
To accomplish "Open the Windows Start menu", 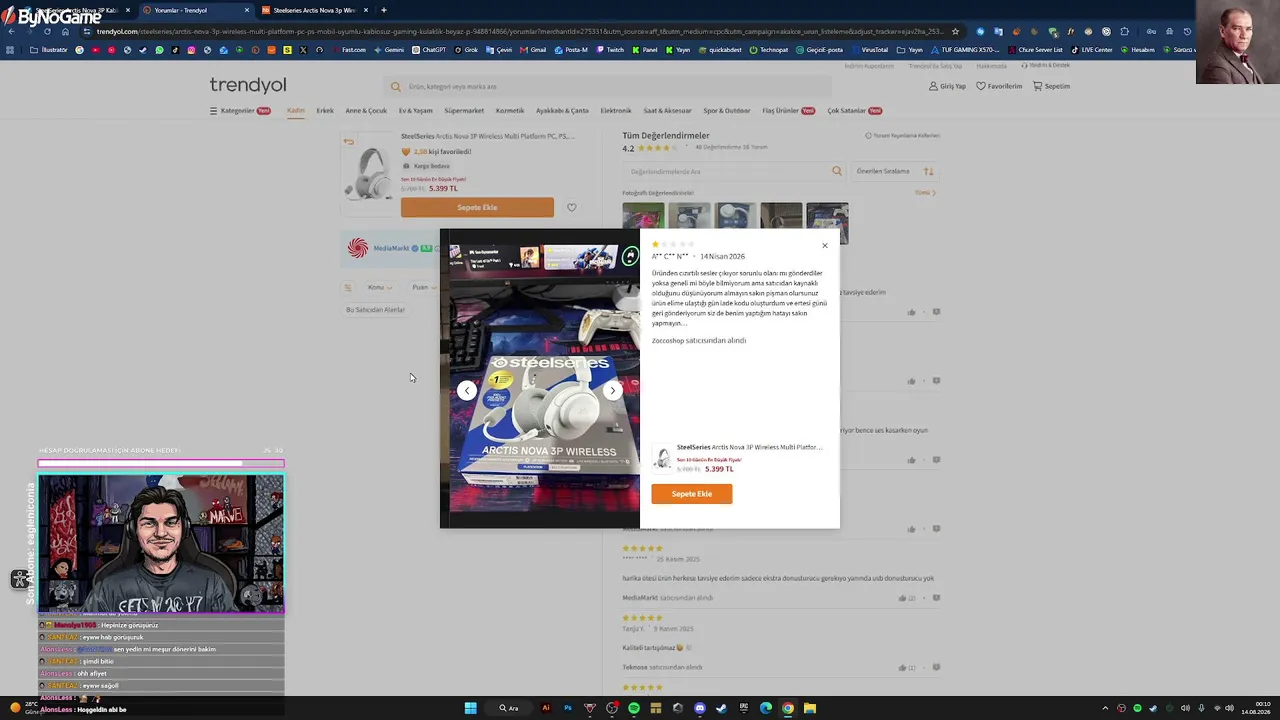I will [x=470, y=708].
